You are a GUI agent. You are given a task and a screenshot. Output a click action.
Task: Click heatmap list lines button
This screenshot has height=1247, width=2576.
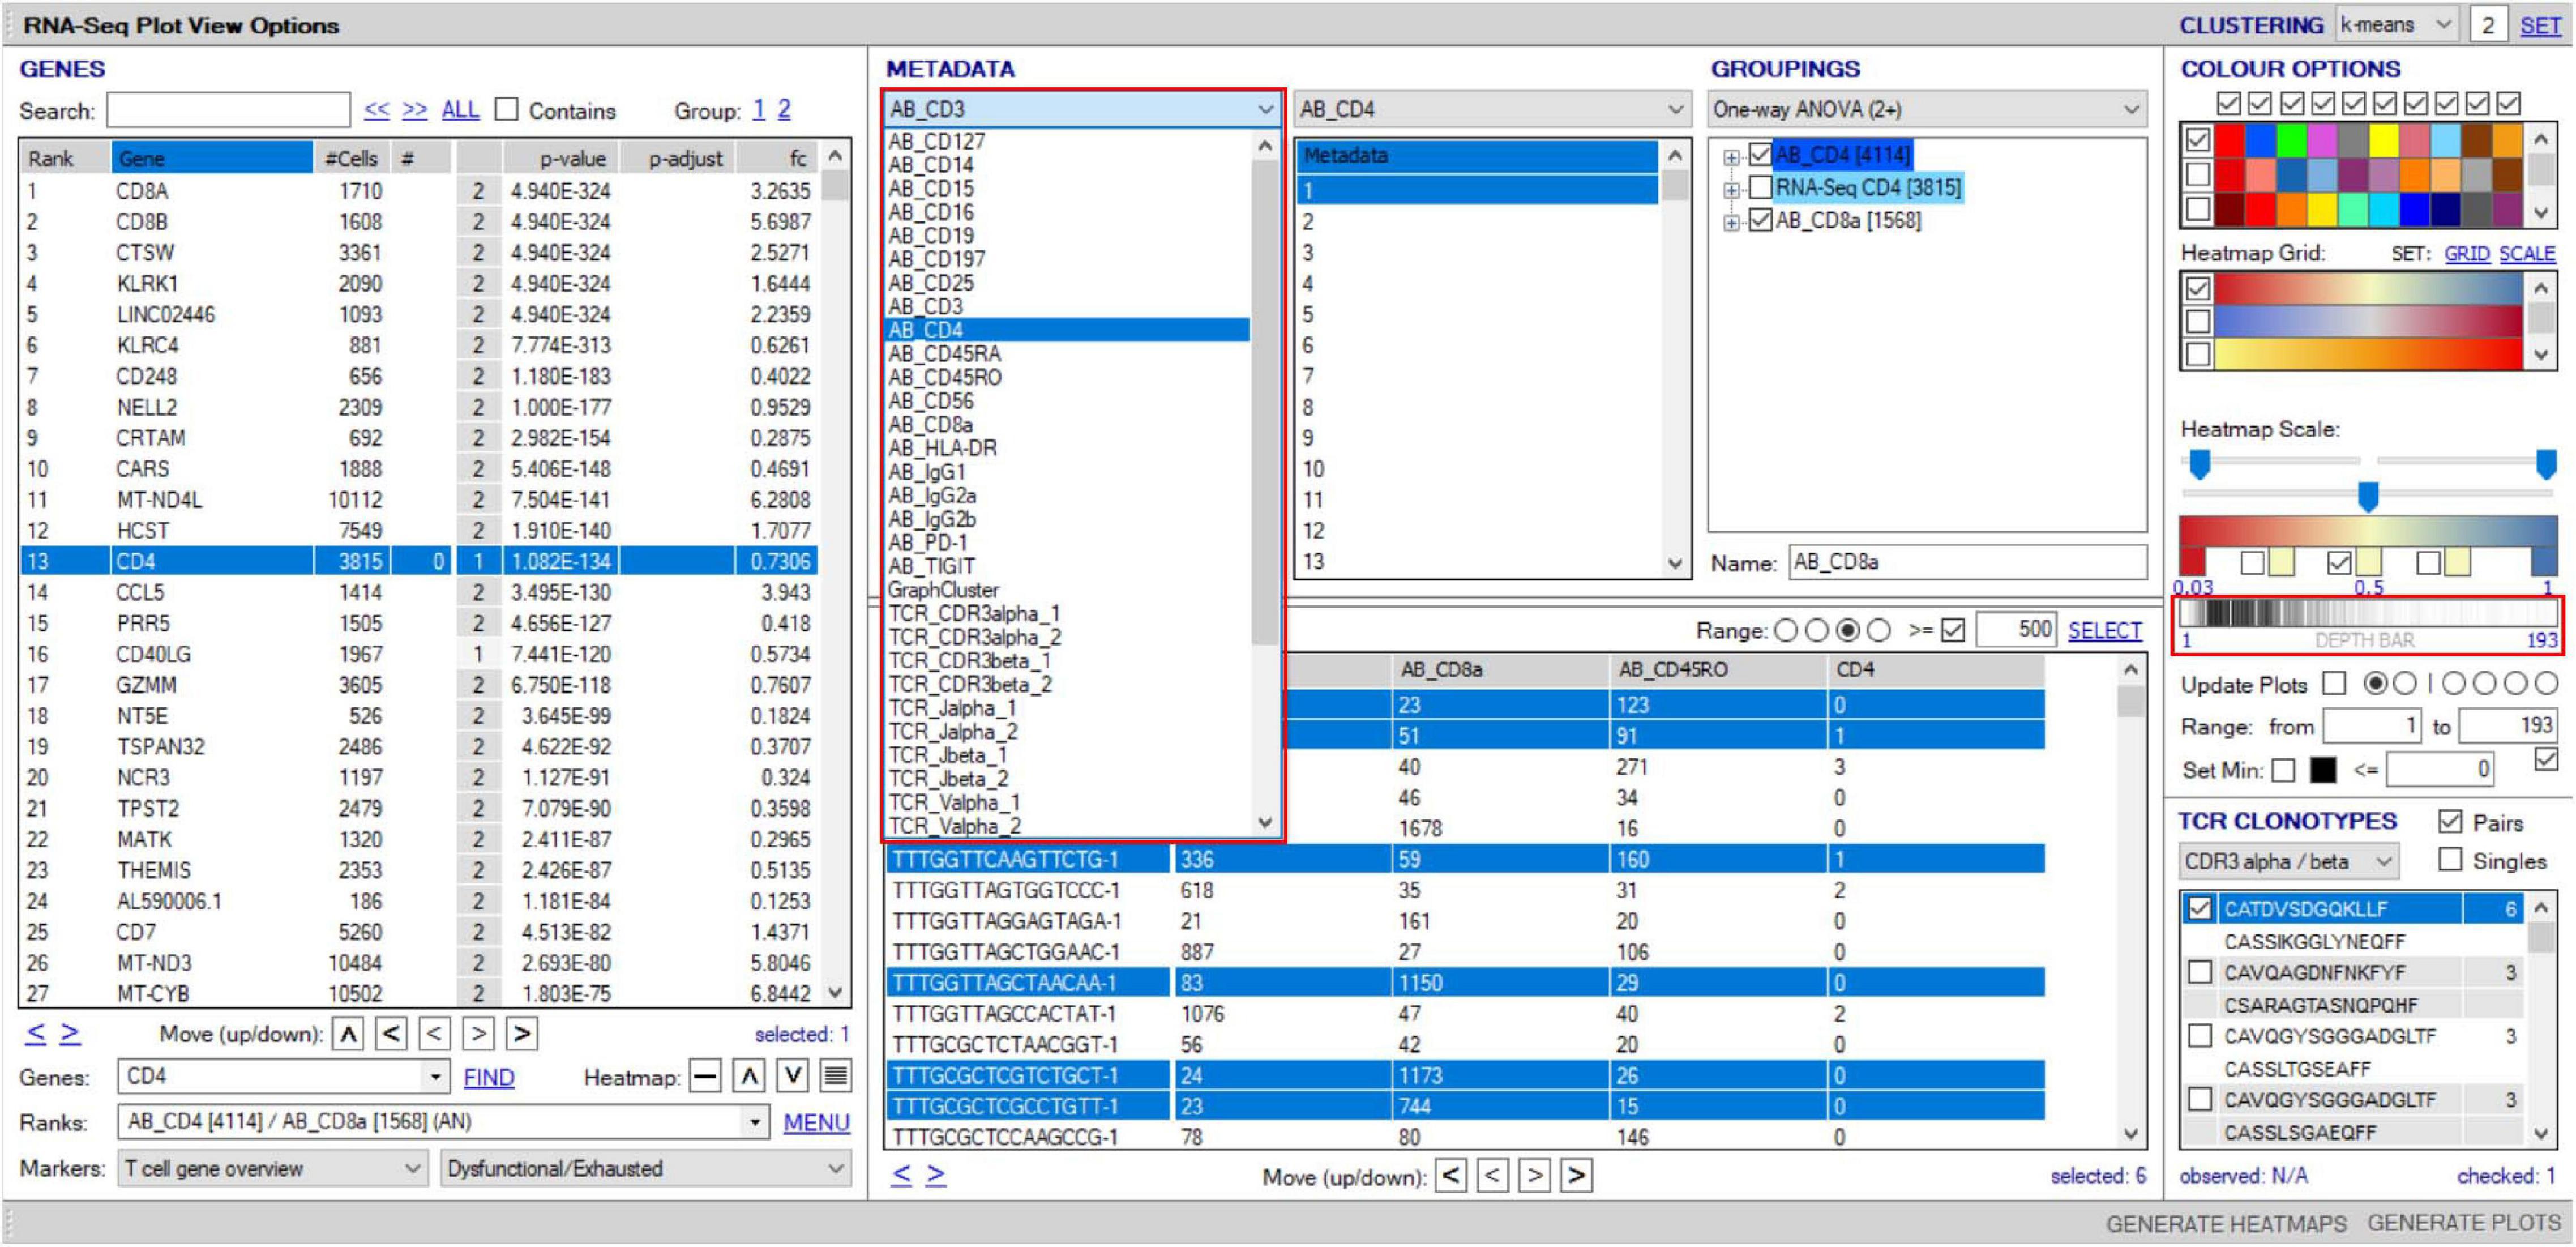(835, 1077)
